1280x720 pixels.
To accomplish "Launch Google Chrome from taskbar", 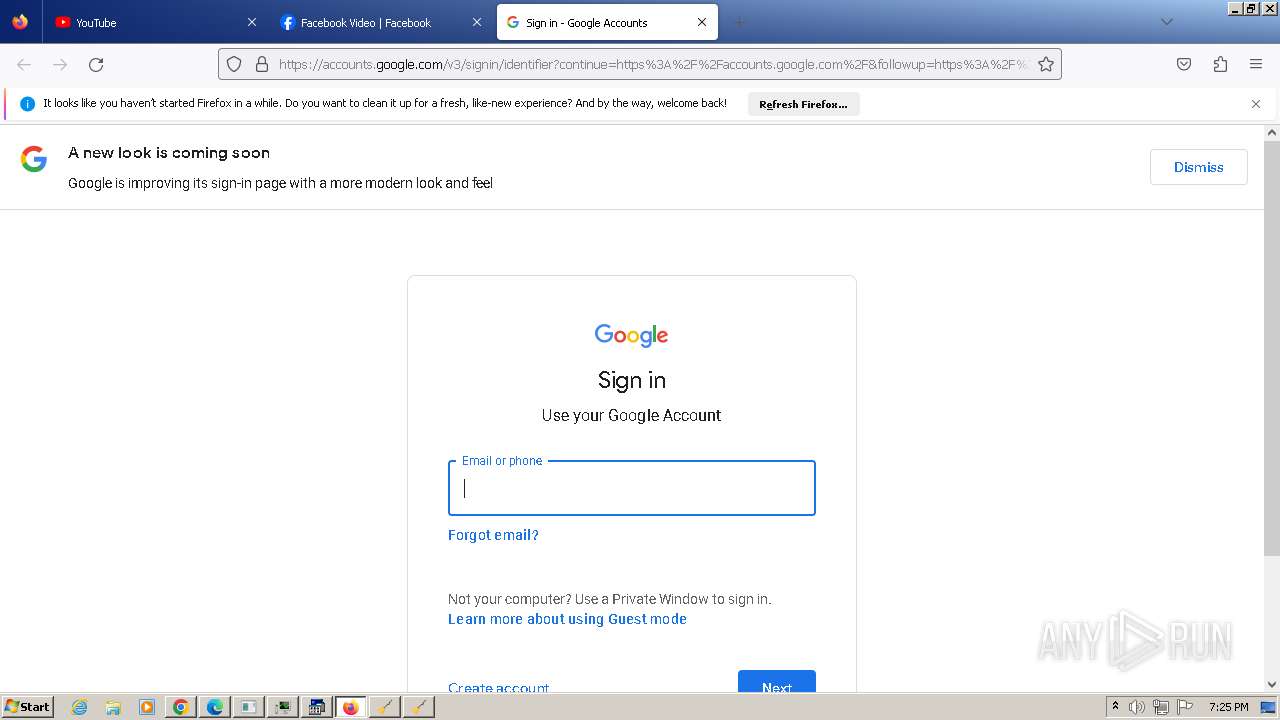I will click(181, 707).
